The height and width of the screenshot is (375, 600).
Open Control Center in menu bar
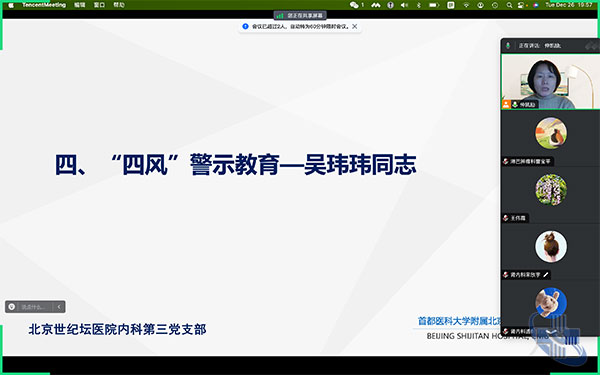(x=521, y=5)
